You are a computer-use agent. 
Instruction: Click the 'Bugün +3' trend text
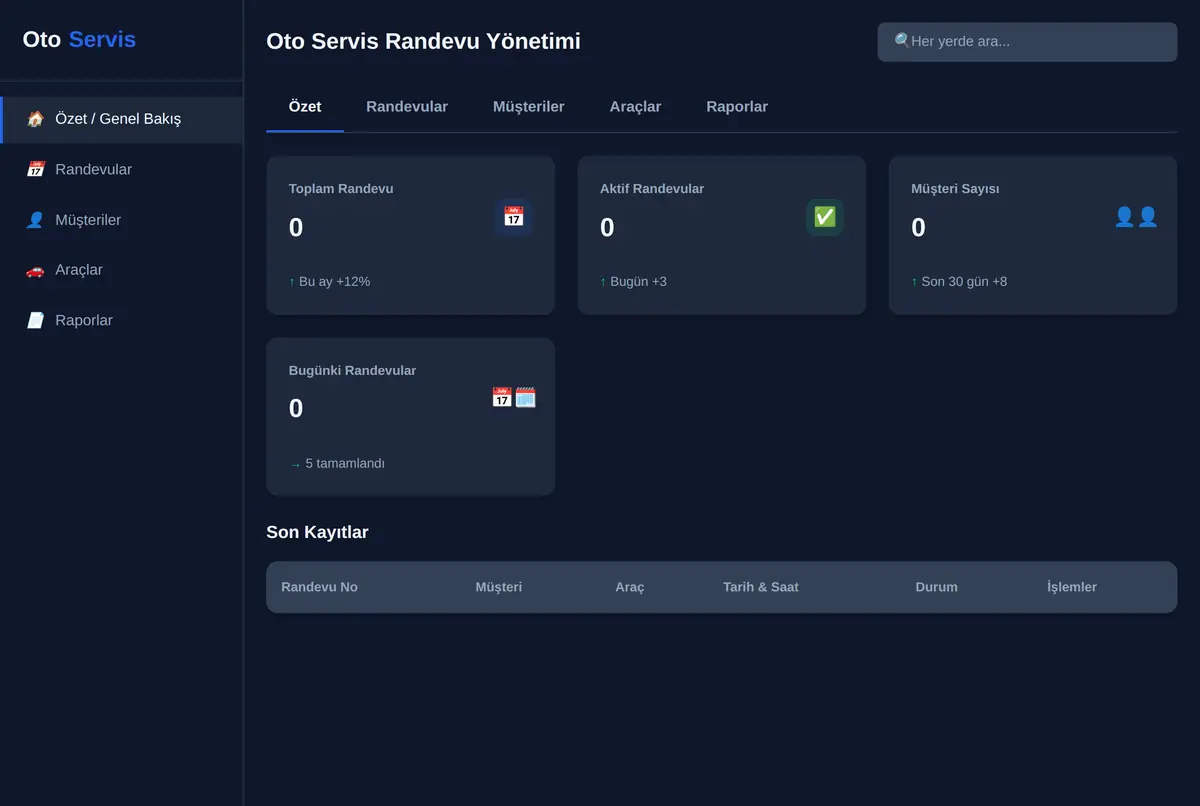(x=638, y=282)
